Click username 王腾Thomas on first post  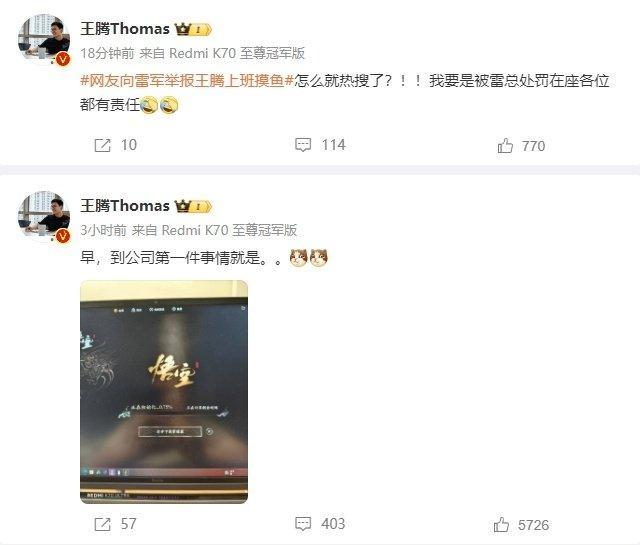coord(125,29)
